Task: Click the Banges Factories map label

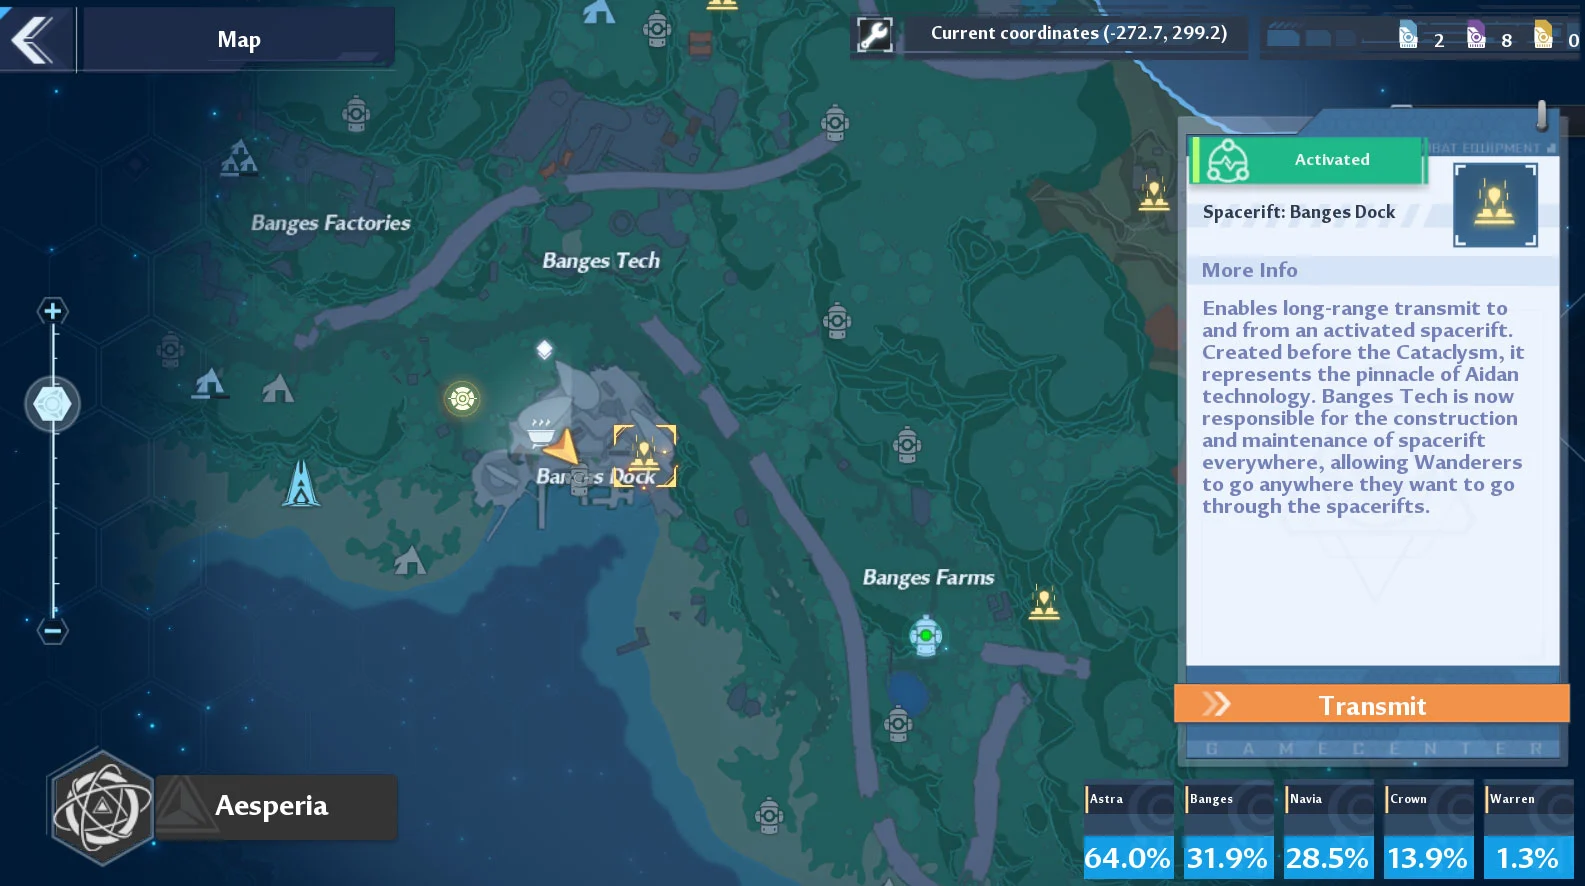Action: tap(330, 223)
